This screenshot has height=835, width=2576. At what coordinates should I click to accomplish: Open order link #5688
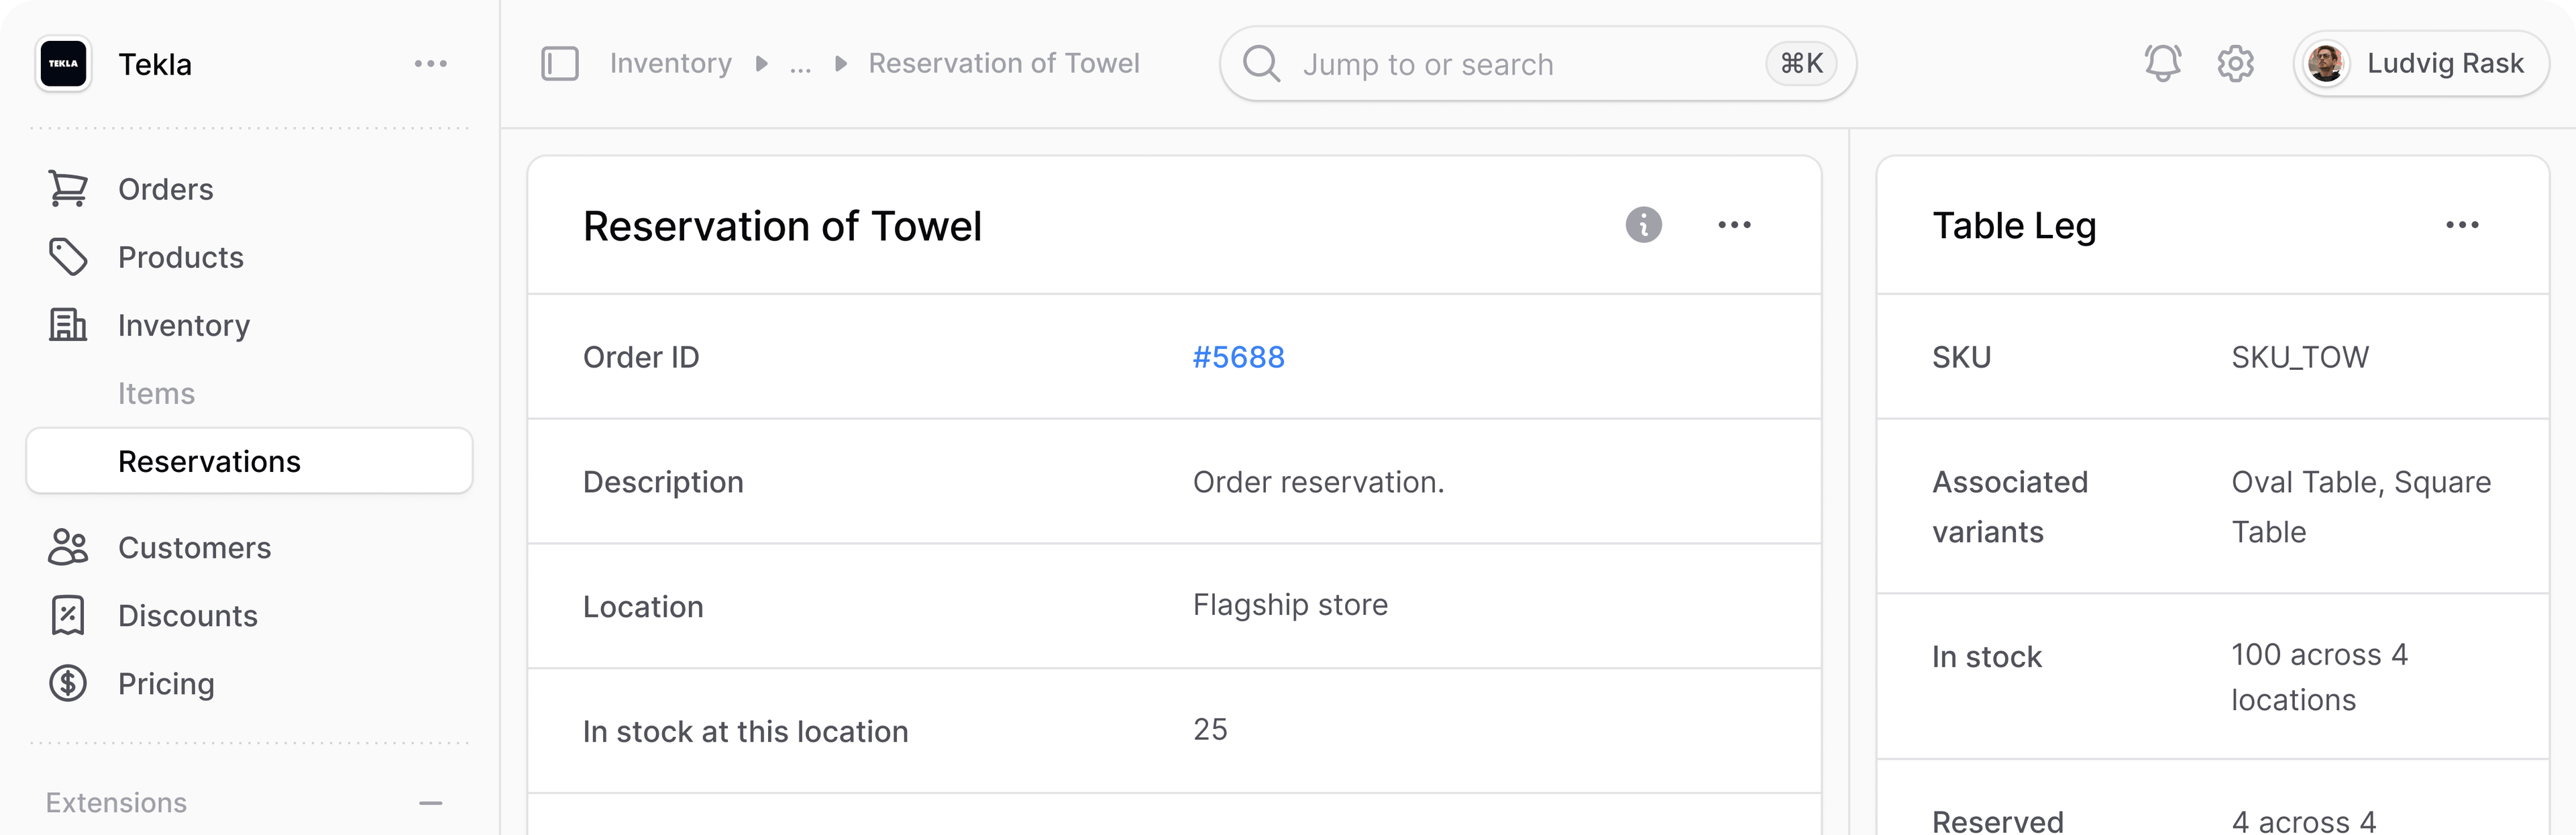[x=1238, y=357]
